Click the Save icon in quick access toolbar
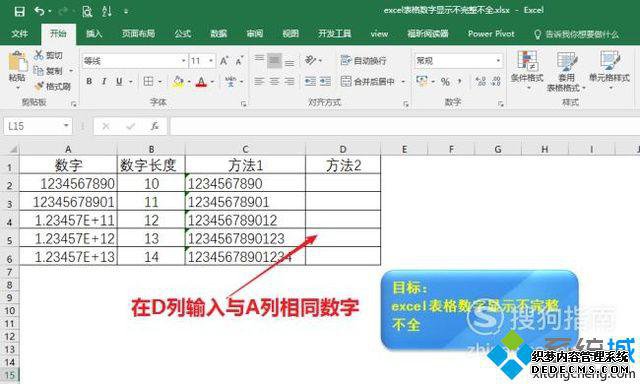Viewport: 640px width, 384px height. [x=19, y=11]
